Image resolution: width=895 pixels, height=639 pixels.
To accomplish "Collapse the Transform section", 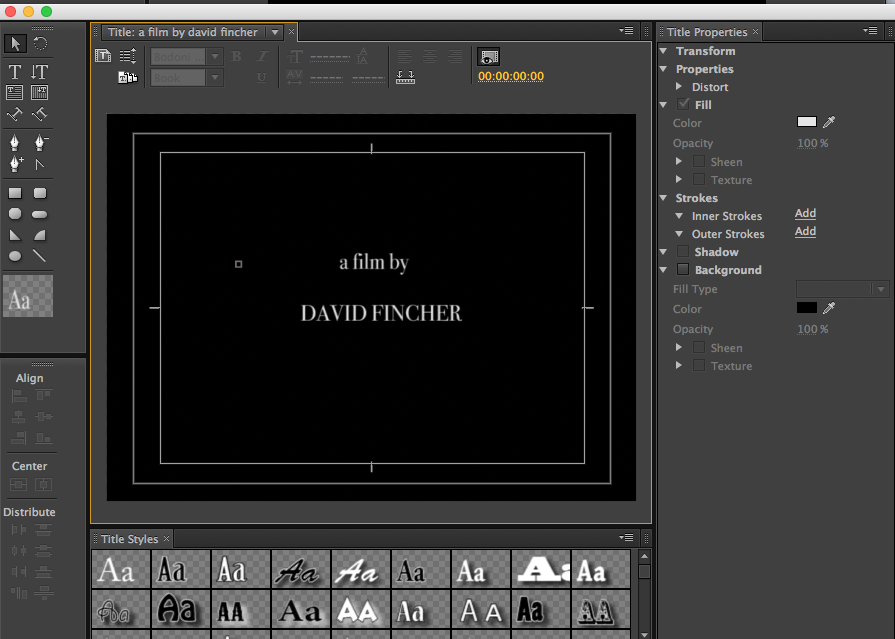I will click(664, 51).
